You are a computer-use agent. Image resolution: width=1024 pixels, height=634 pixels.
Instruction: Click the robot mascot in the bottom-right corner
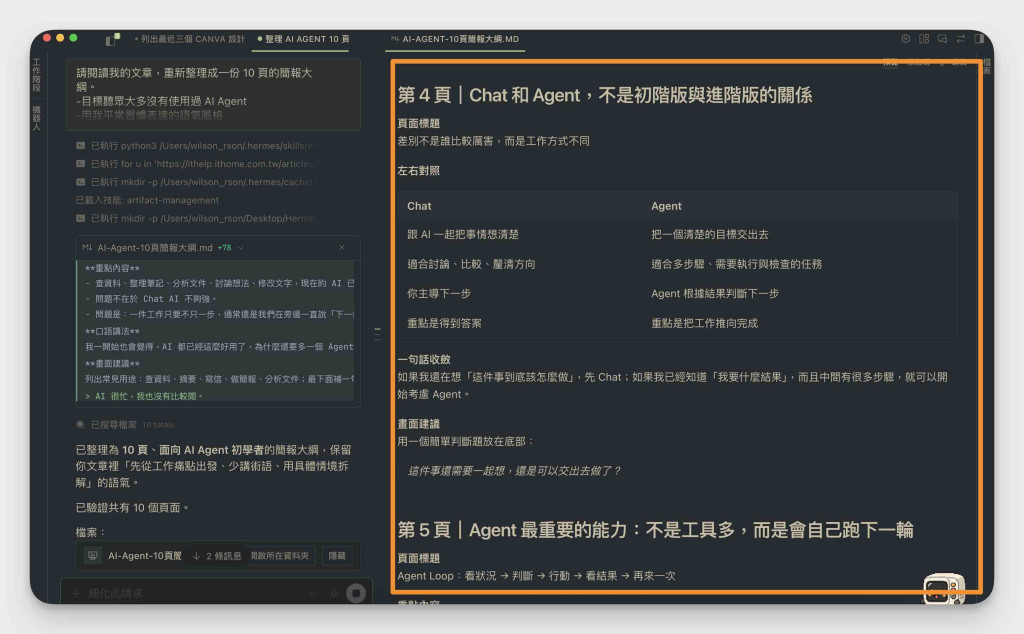pos(944,589)
